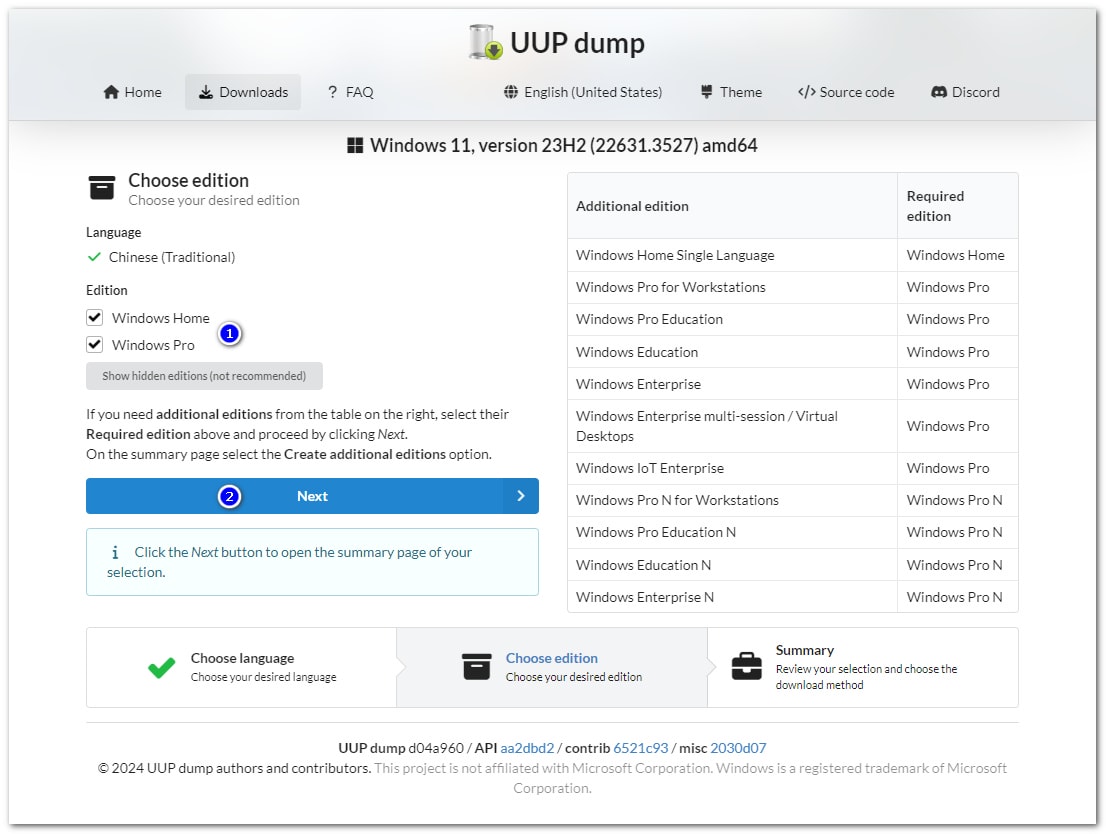Click the green checkmark beside Chinese (Traditional)
The height and width of the screenshot is (834, 1106).
94,257
